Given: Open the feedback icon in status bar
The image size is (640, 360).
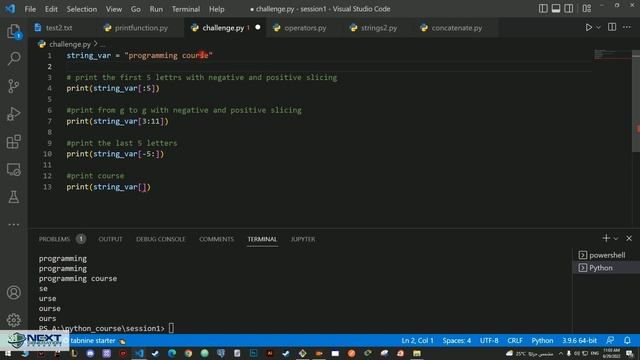Looking at the screenshot, I should (x=610, y=340).
